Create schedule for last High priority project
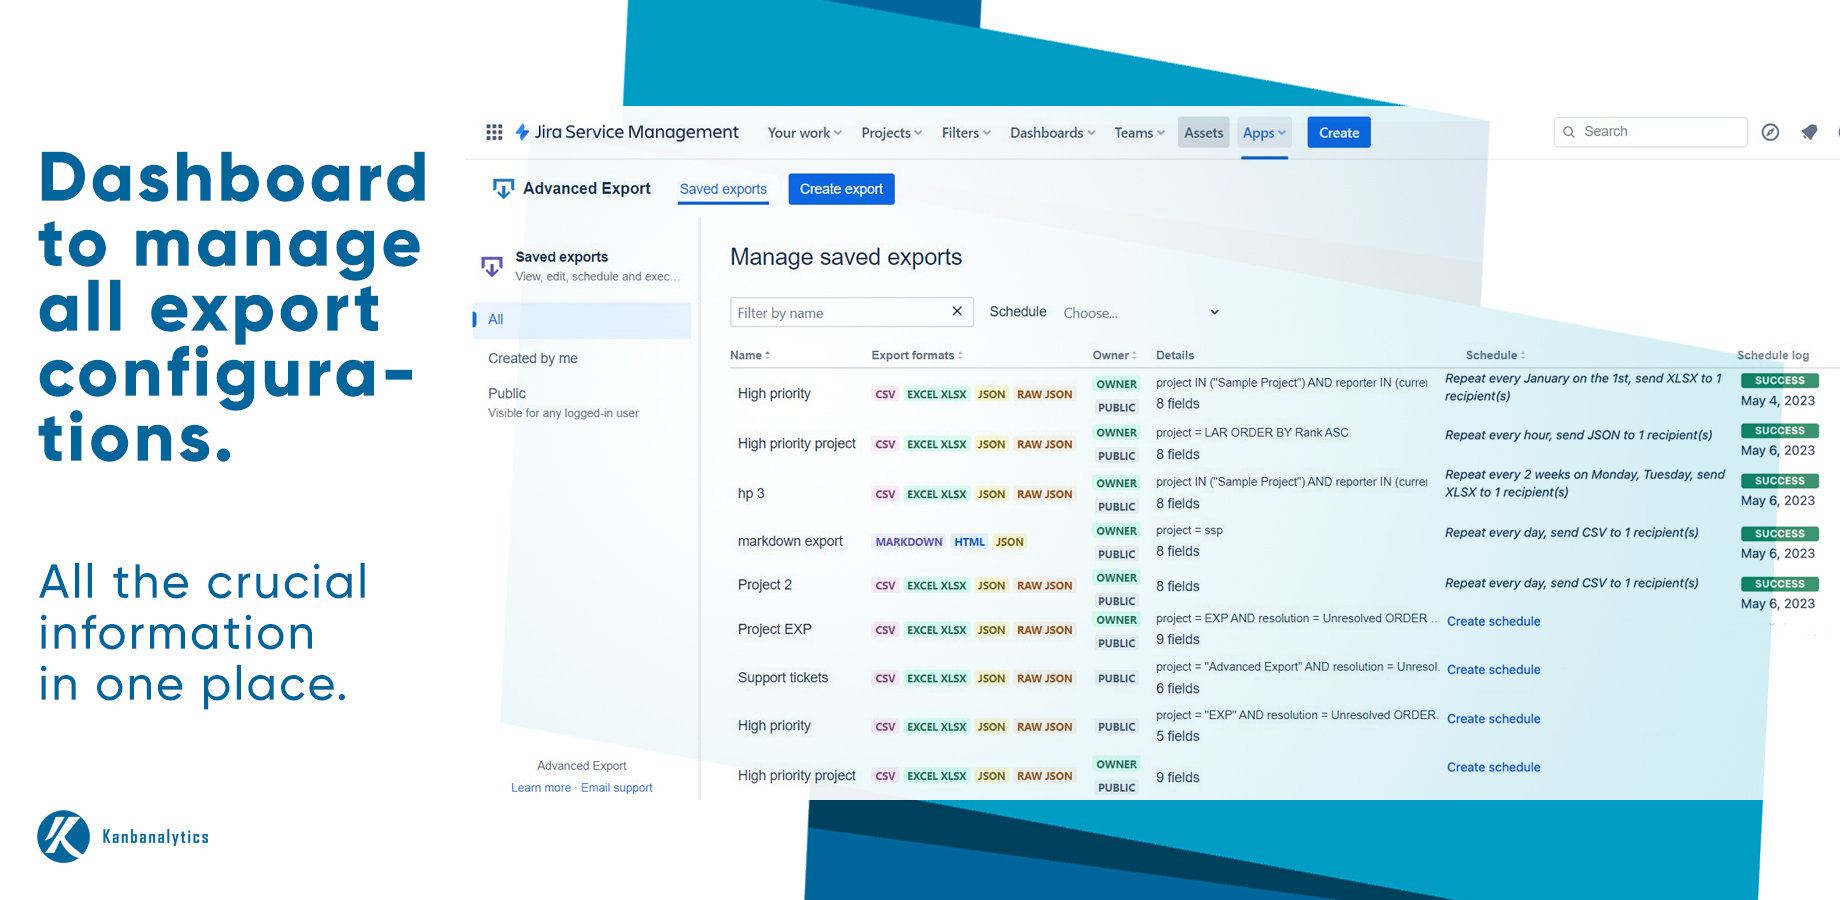 (x=1493, y=767)
